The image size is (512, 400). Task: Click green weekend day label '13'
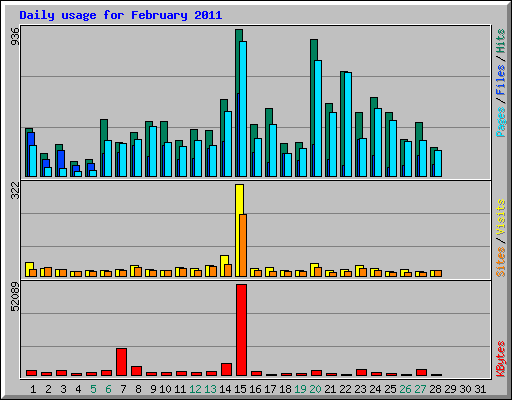pyautogui.click(x=210, y=389)
